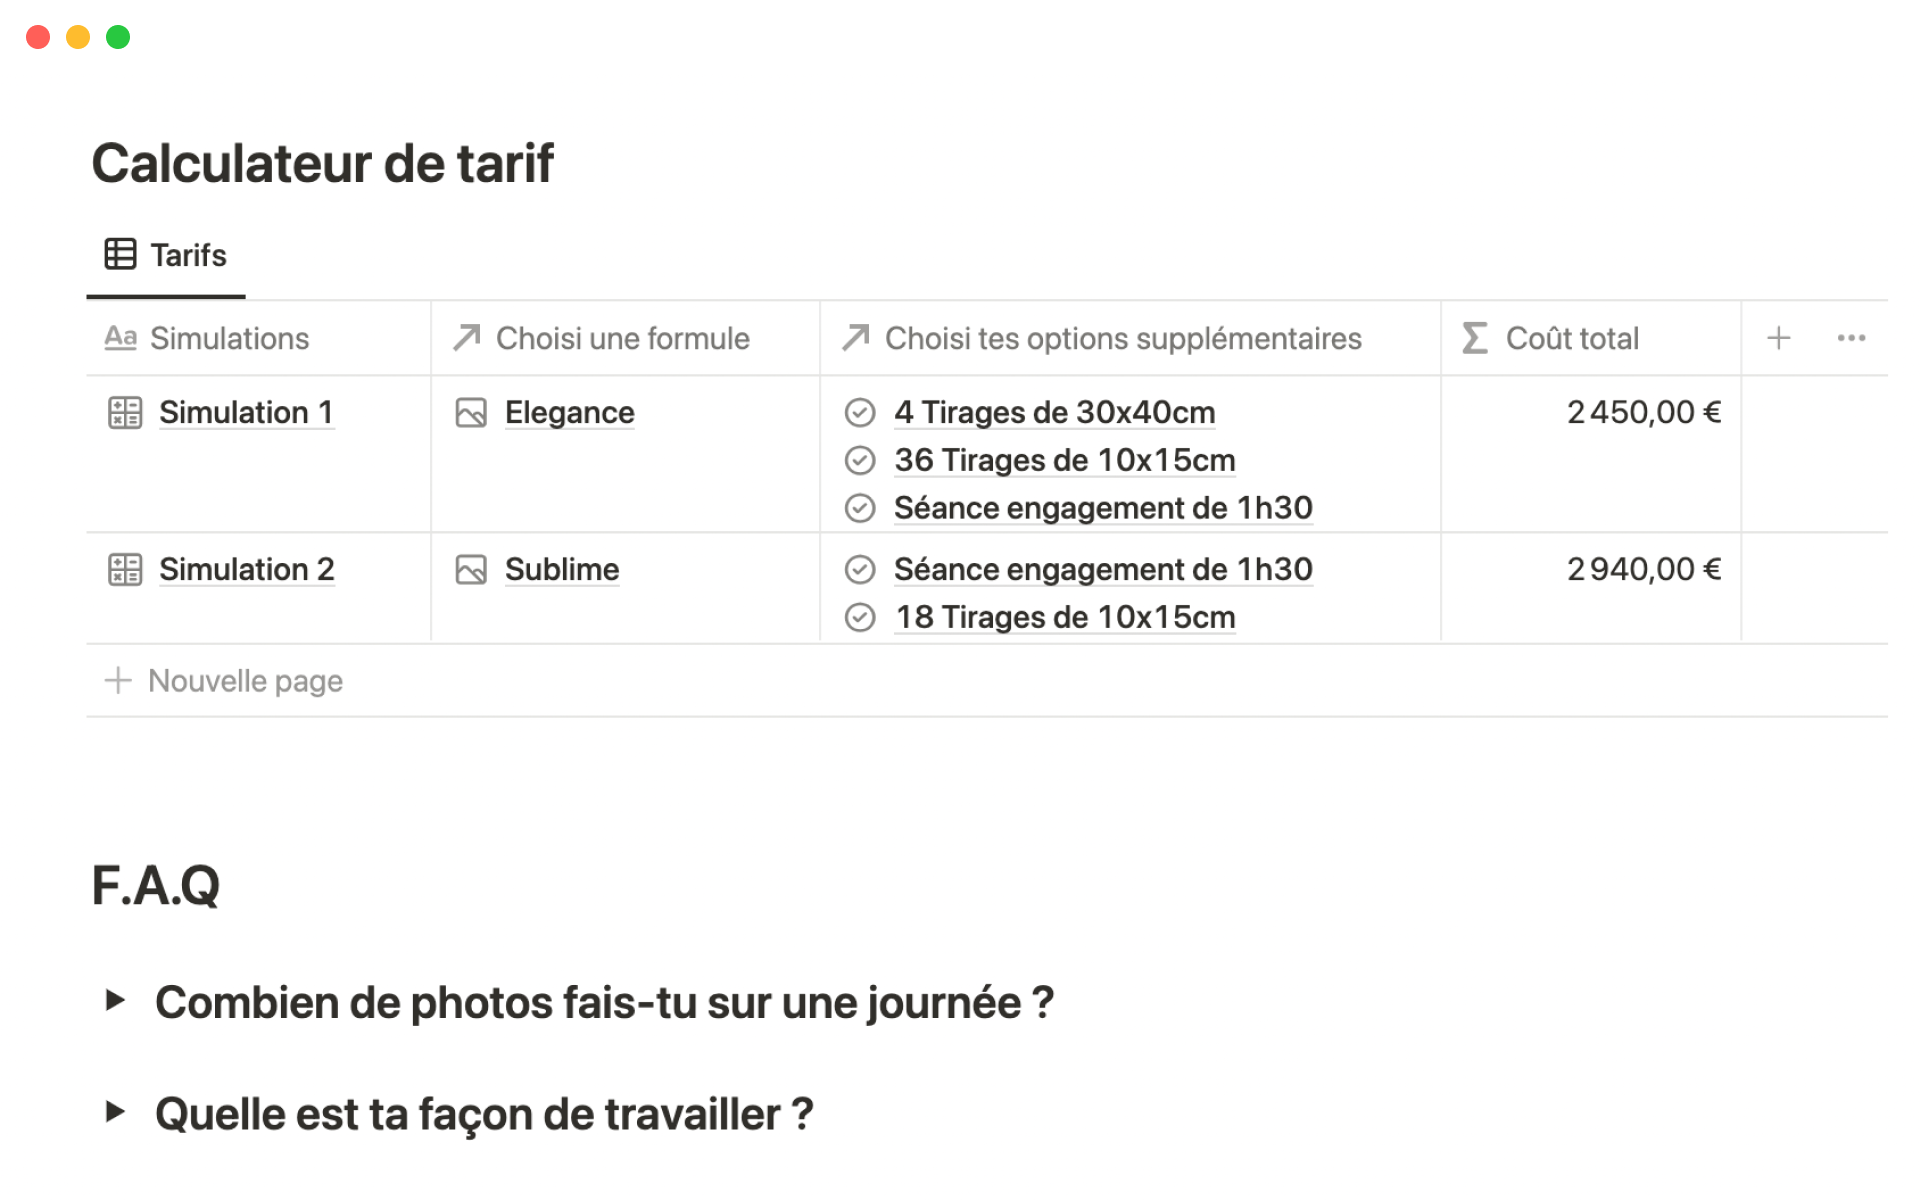Viewport: 1920px width, 1200px height.
Task: Expand the Combien de photos question toggle
Action: coord(115,1000)
